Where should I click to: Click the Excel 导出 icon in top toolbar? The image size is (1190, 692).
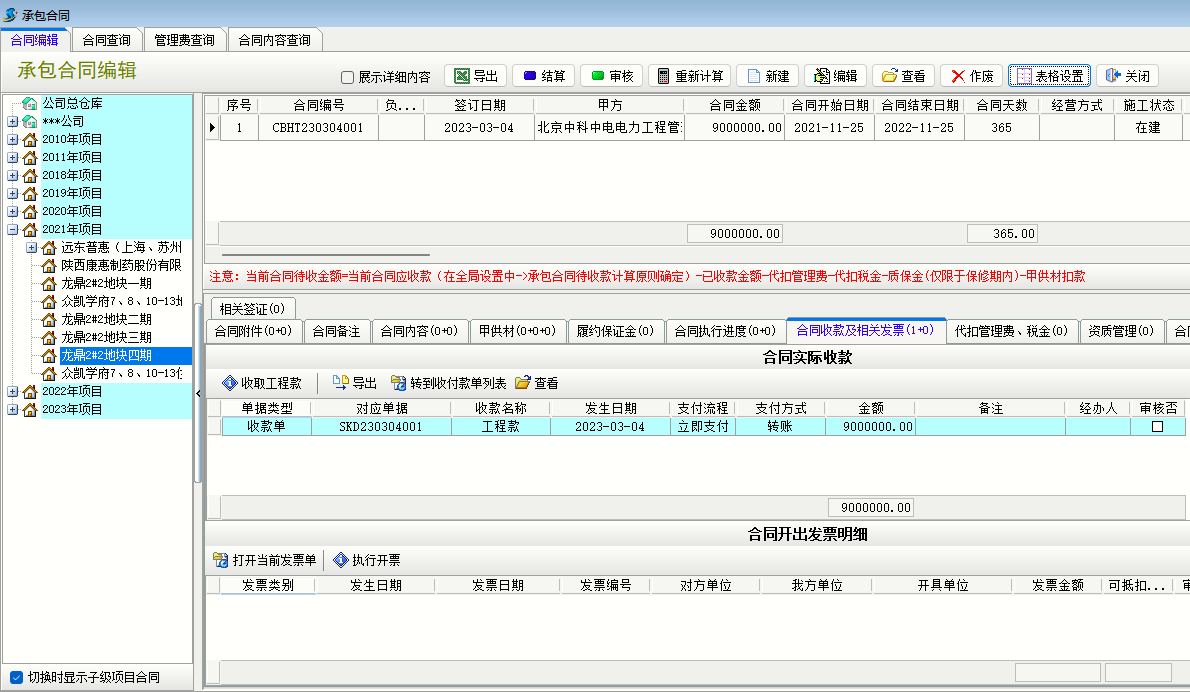[x=462, y=76]
